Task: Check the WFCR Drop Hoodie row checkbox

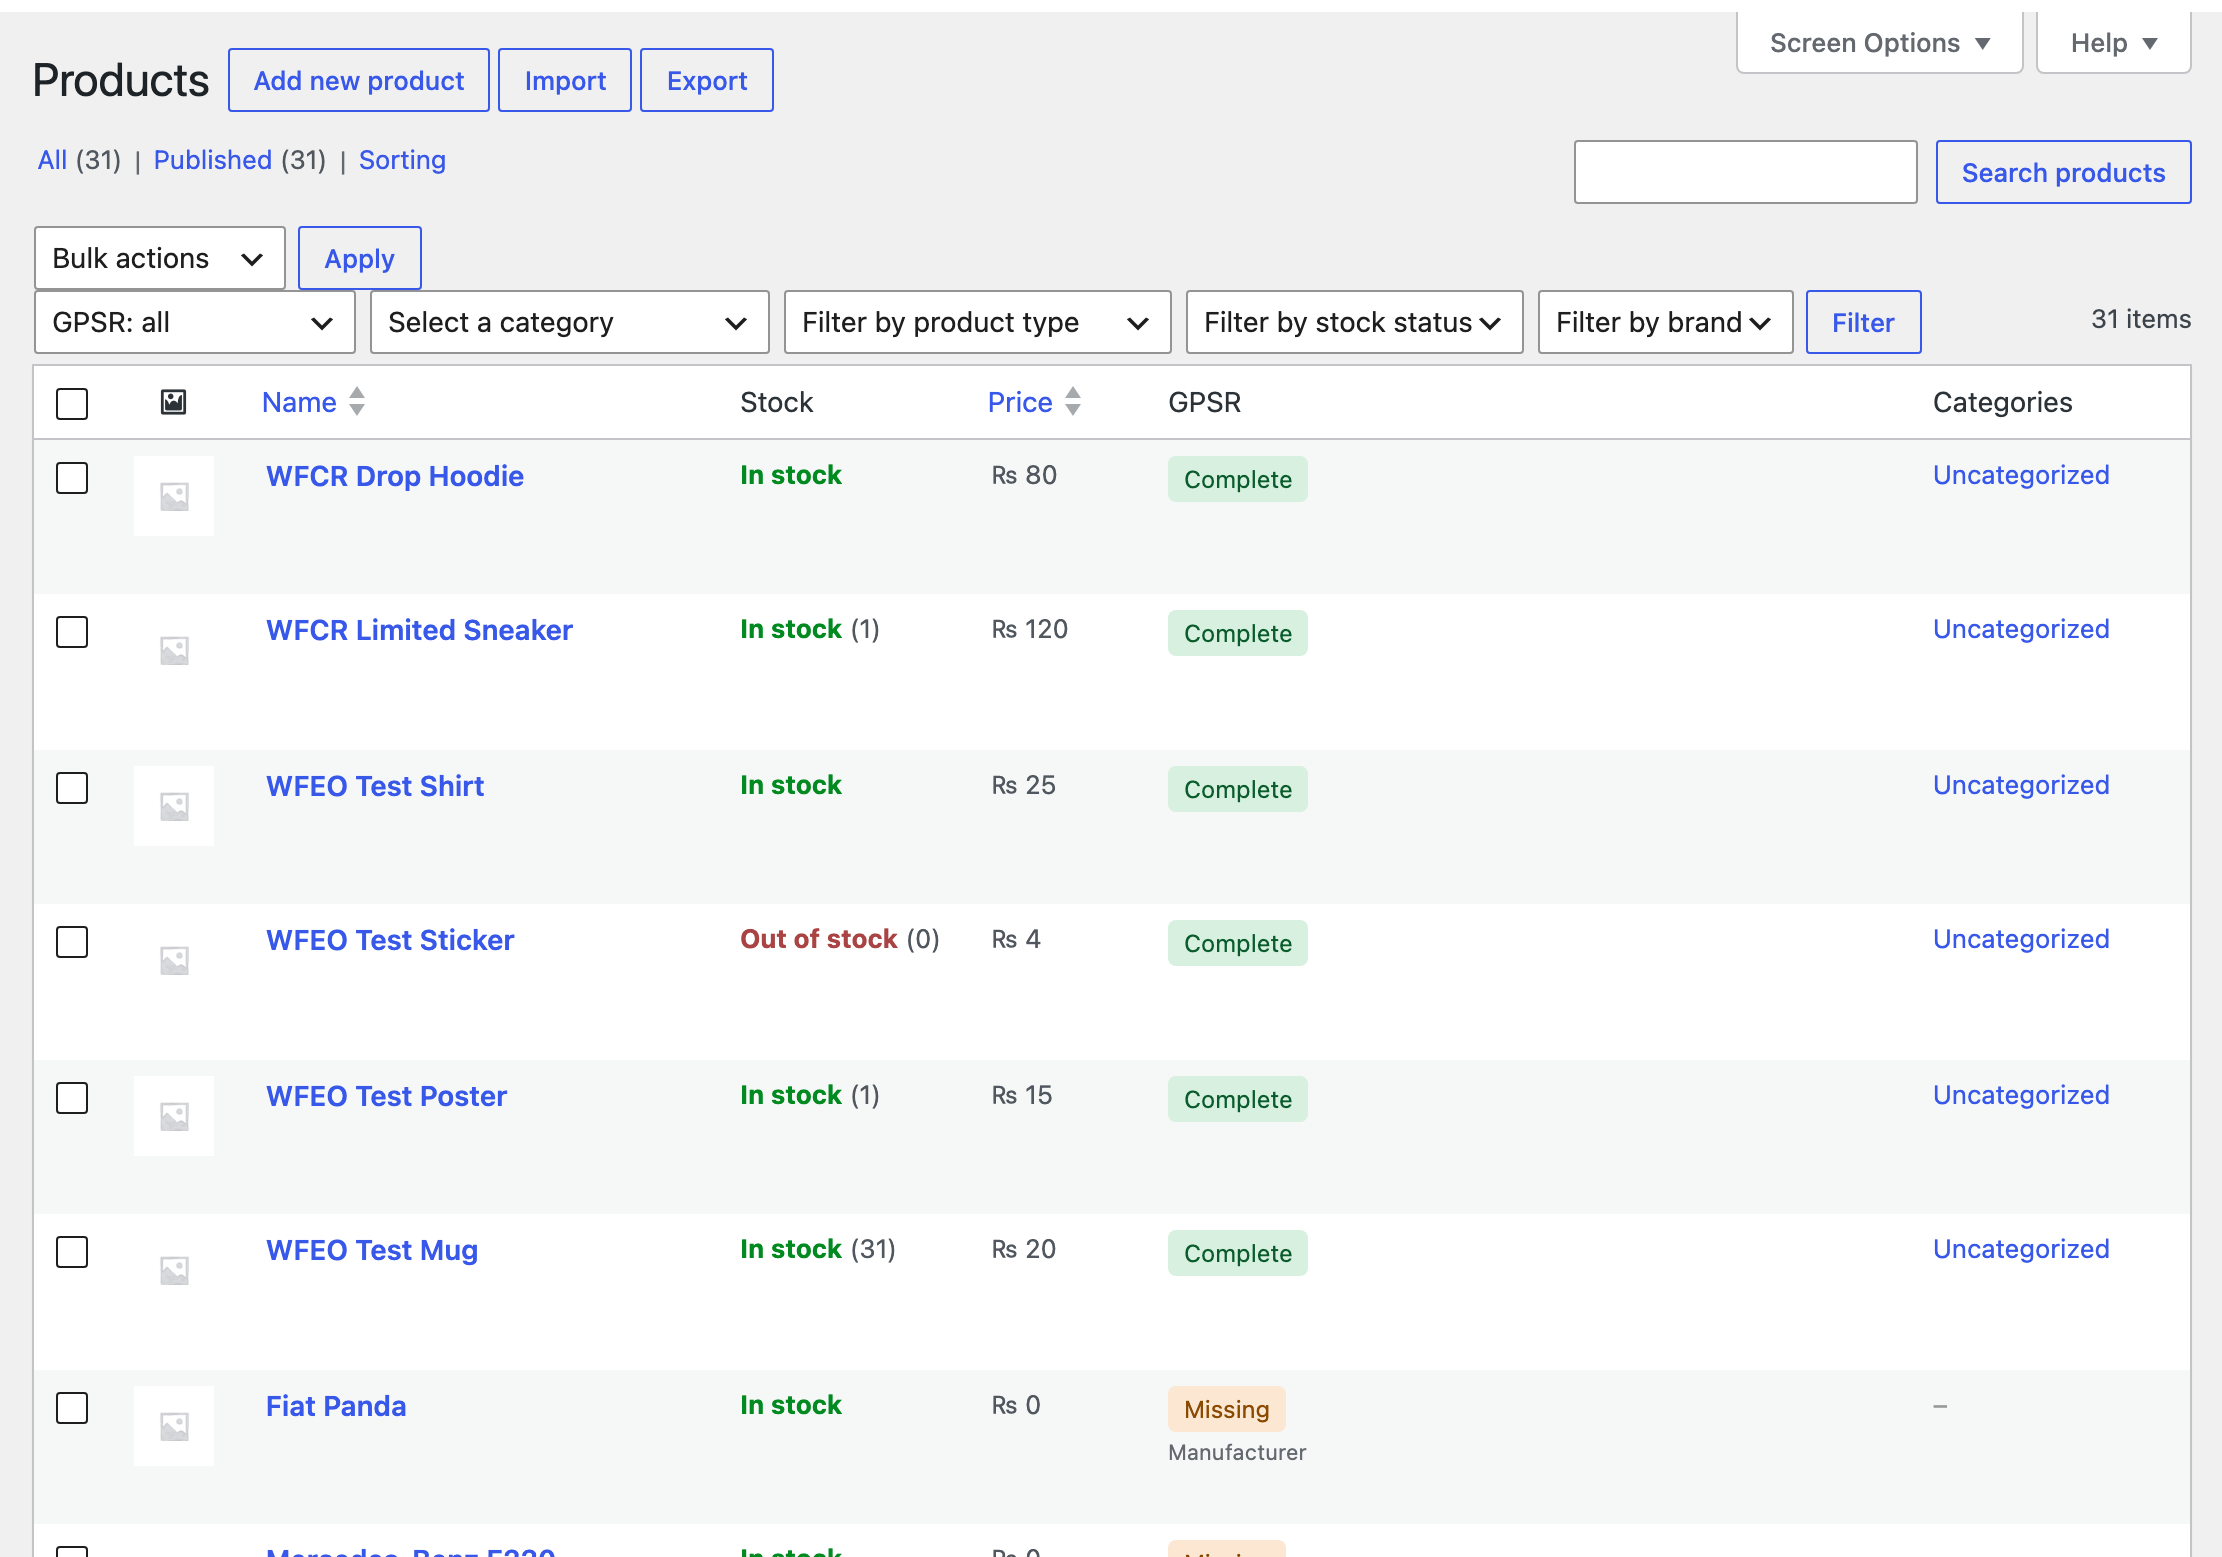Action: click(x=72, y=478)
